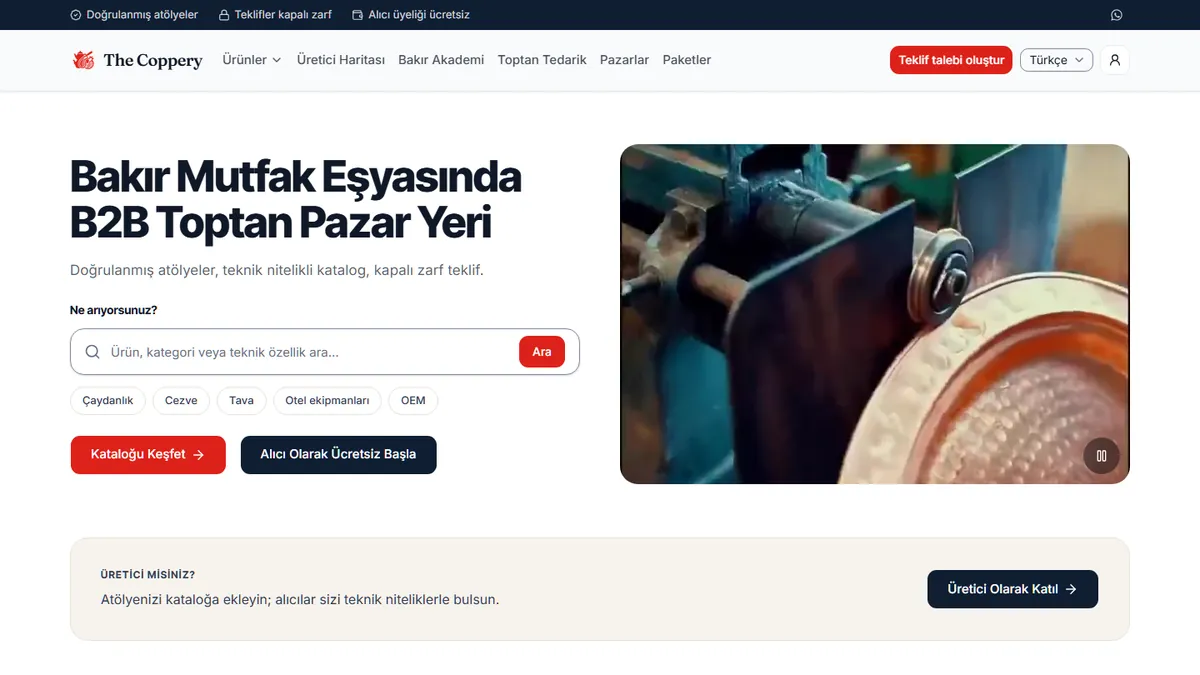
Task: Click "Teklifler kapalı zarf" text
Action: pyautogui.click(x=283, y=15)
